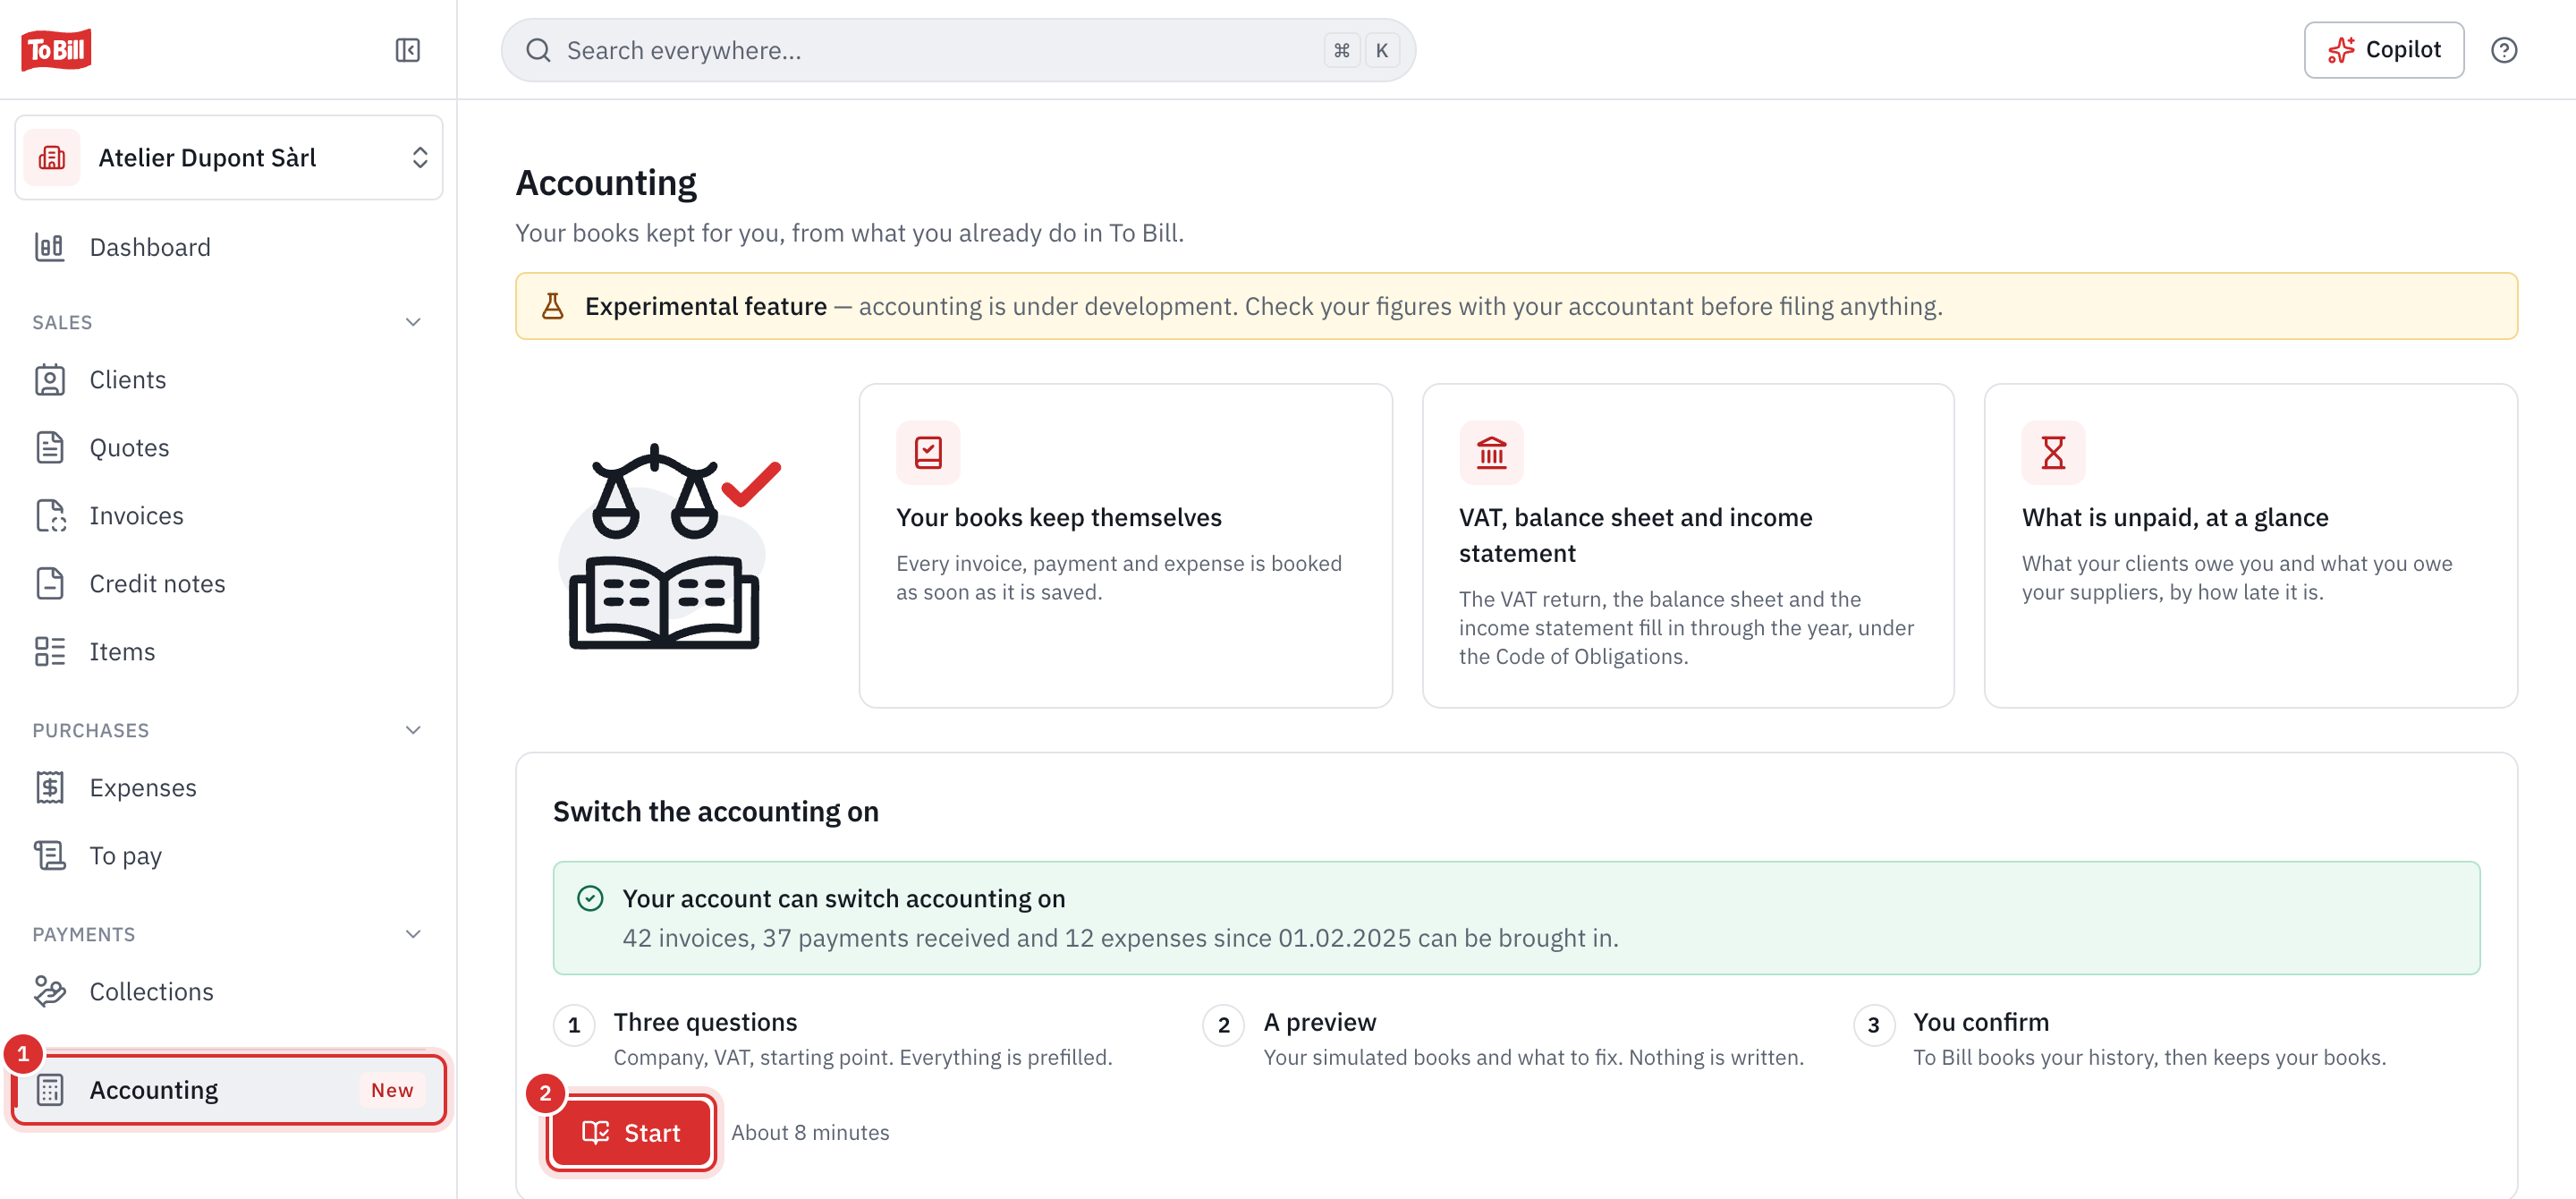Screen dimensions: 2576x1199
Task: Collapse the PURCHASES section chevron
Action: pos(413,730)
